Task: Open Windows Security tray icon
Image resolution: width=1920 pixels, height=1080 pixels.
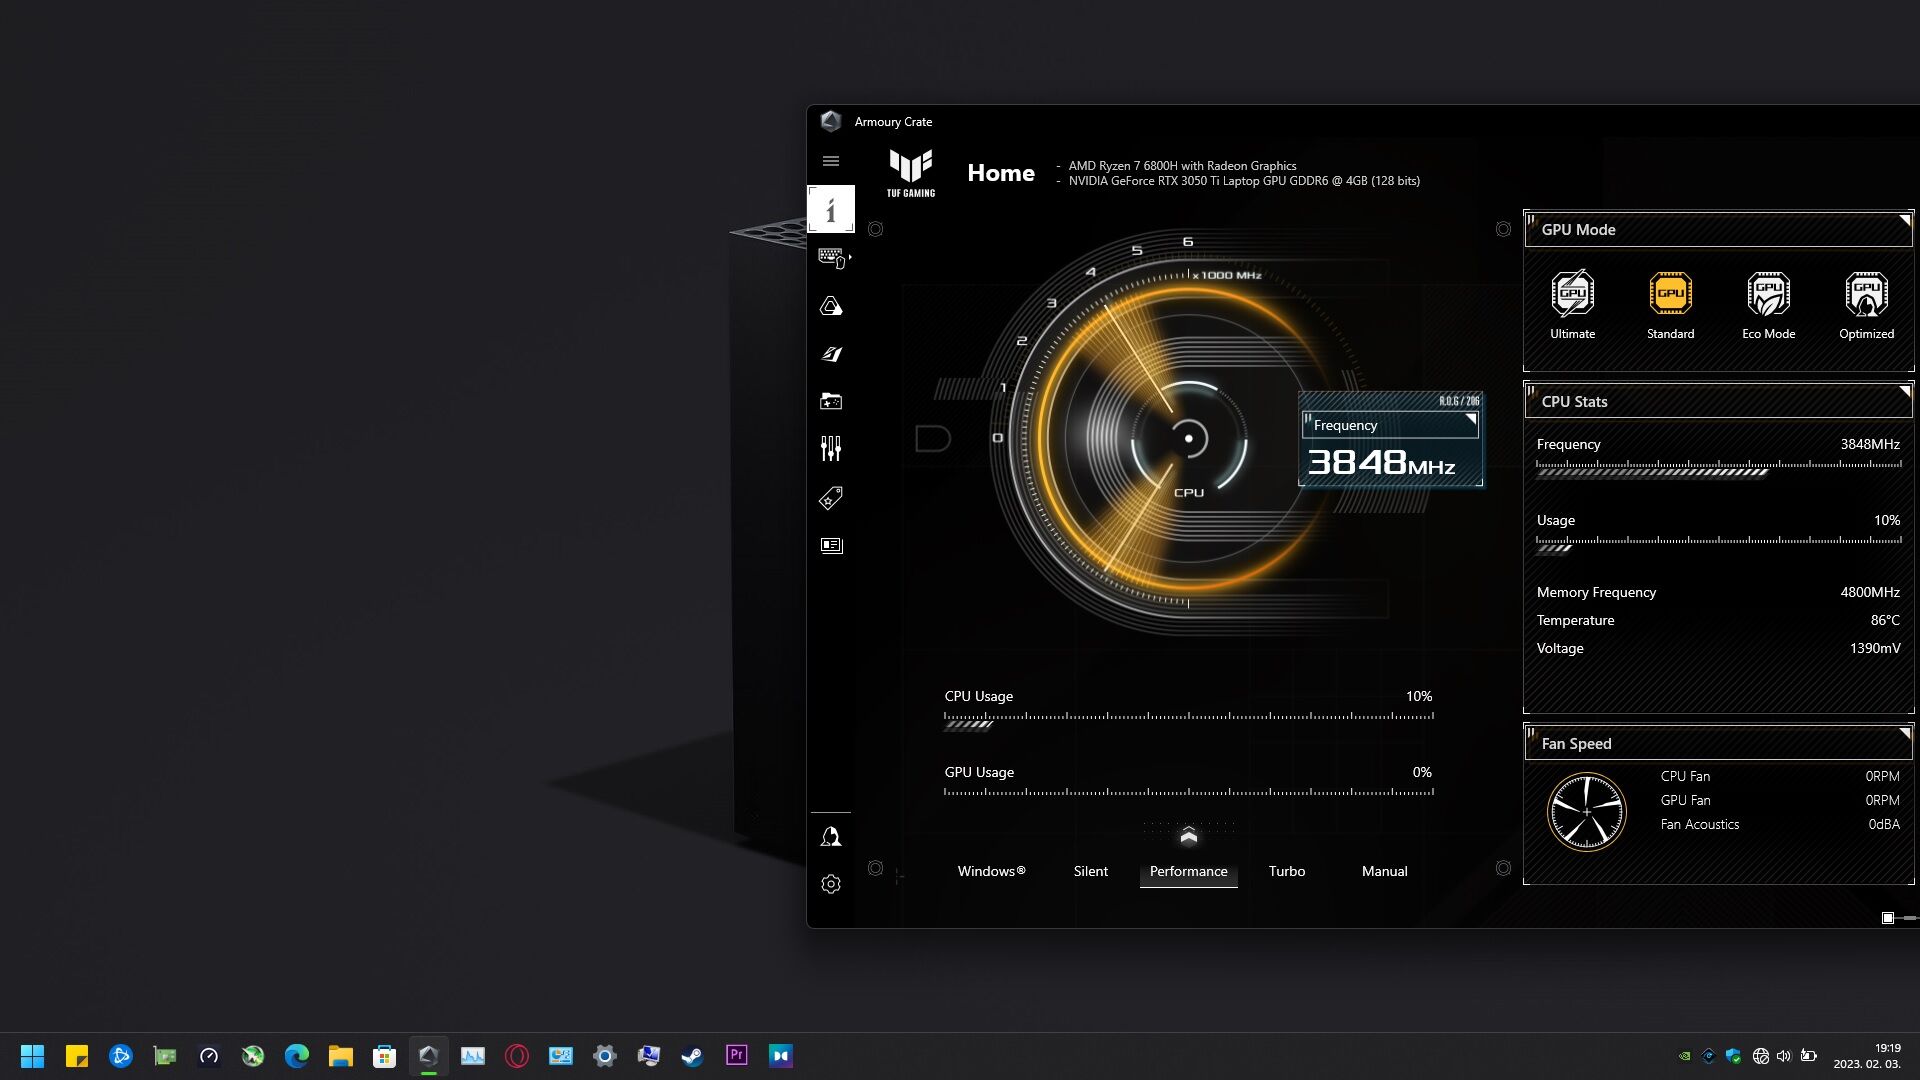Action: click(x=1734, y=1056)
